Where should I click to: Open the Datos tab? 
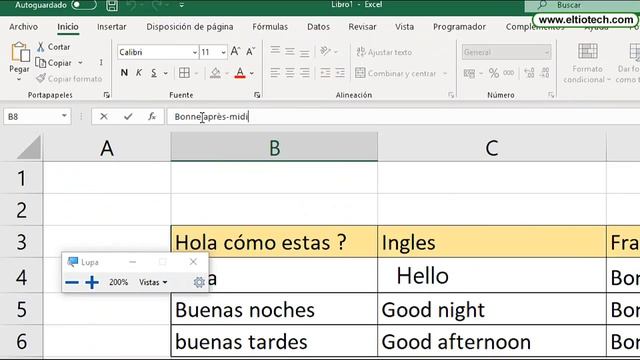(318, 27)
